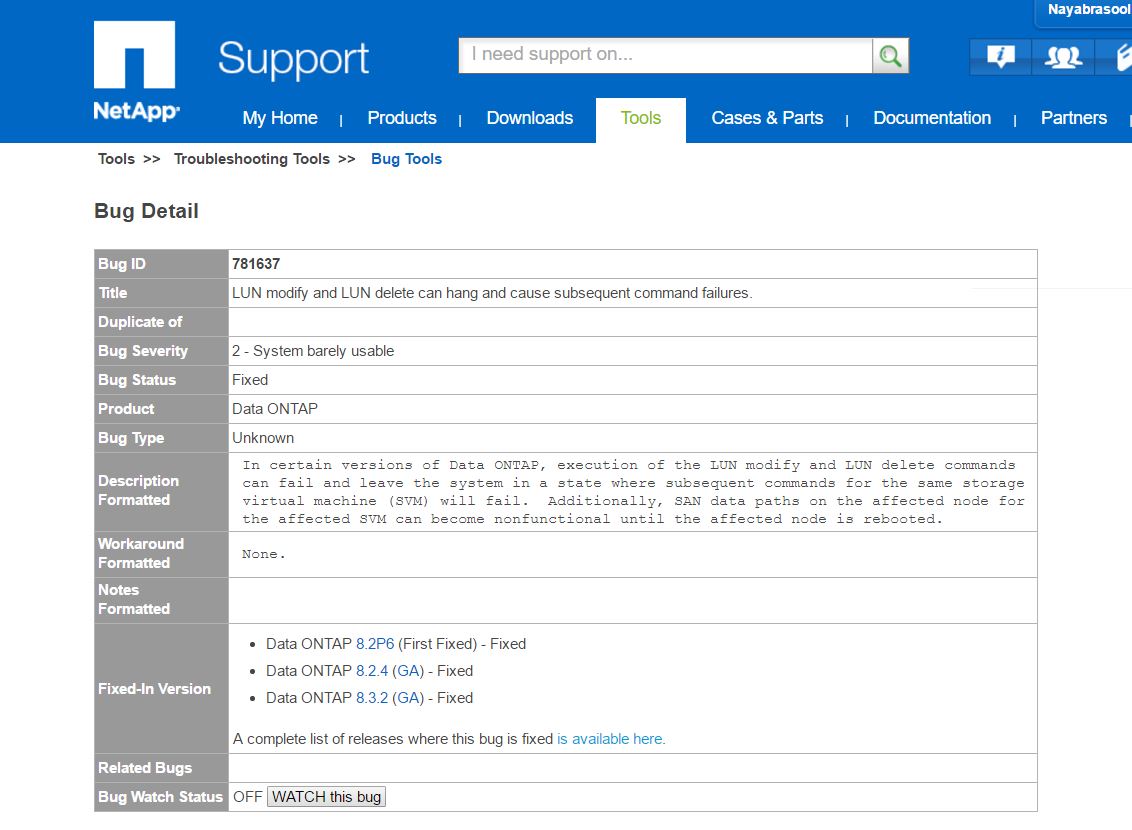Click the Bug Watch Status 'OFF' text

tap(248, 797)
